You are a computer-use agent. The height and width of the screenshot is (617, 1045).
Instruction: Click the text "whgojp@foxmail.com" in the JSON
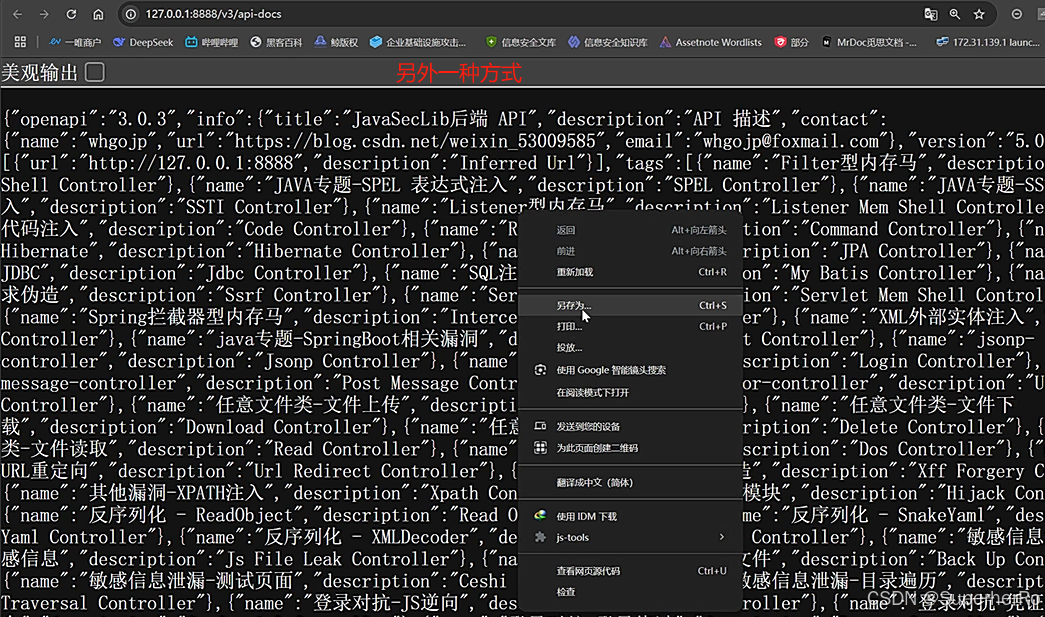tap(791, 141)
